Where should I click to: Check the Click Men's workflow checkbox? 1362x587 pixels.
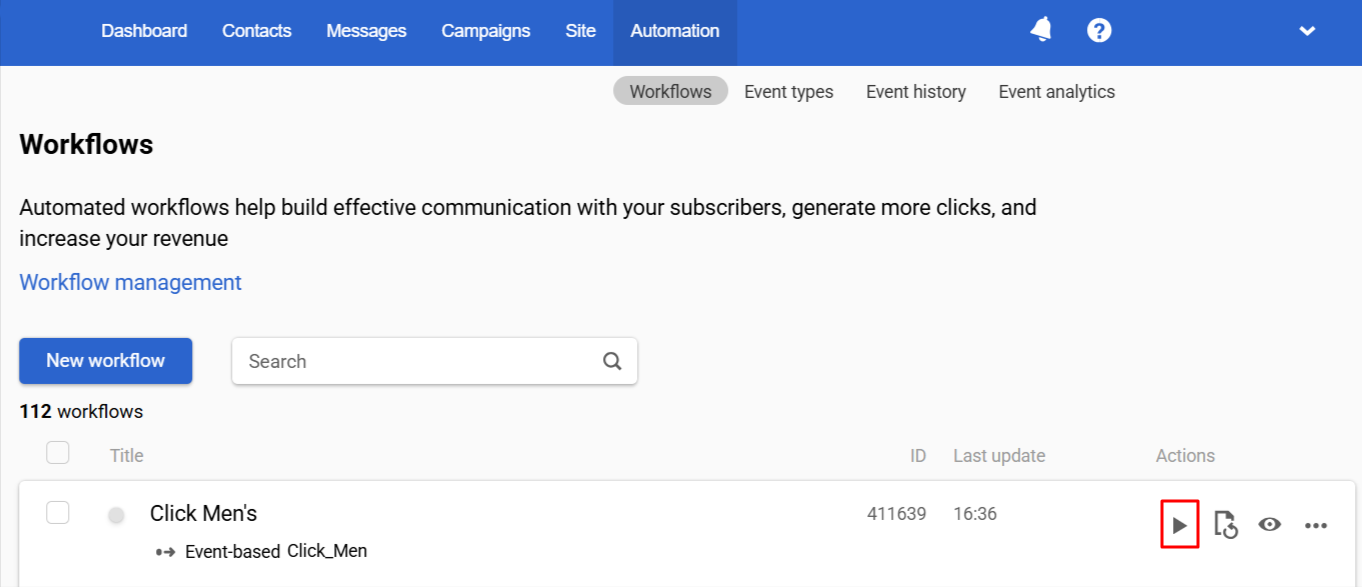pyautogui.click(x=58, y=512)
